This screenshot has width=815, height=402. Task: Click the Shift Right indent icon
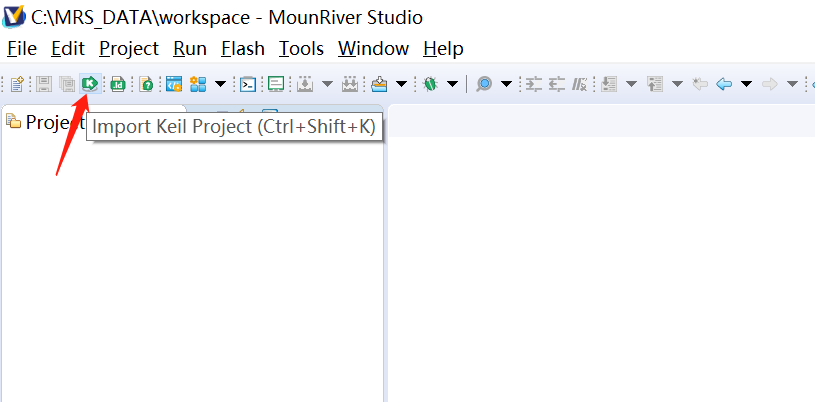tap(533, 84)
